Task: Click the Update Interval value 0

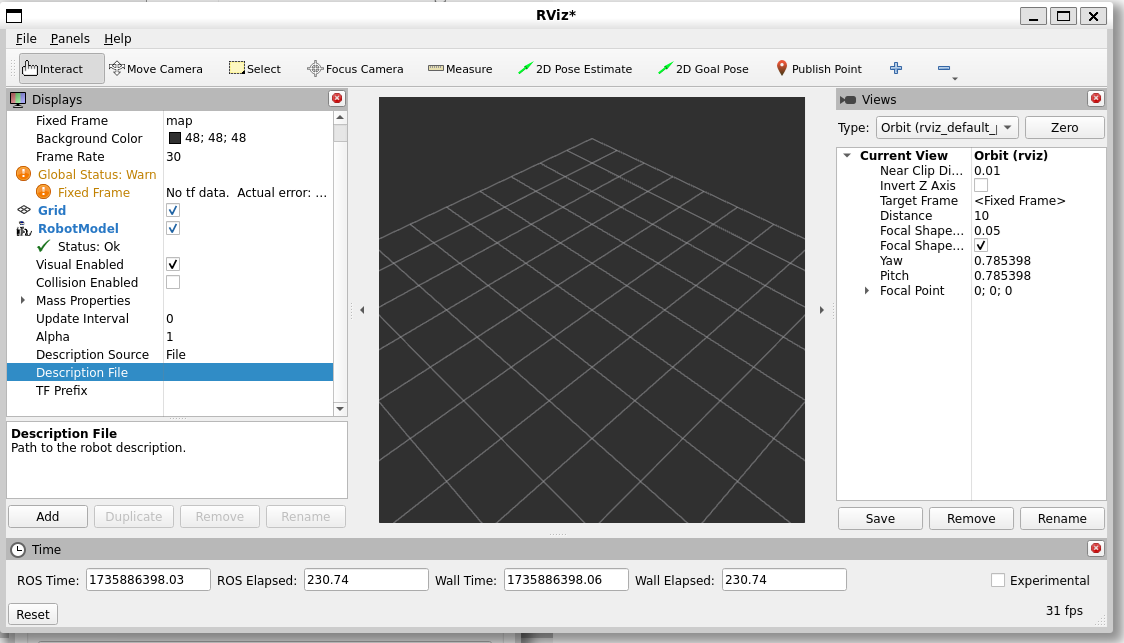Action: (x=170, y=318)
